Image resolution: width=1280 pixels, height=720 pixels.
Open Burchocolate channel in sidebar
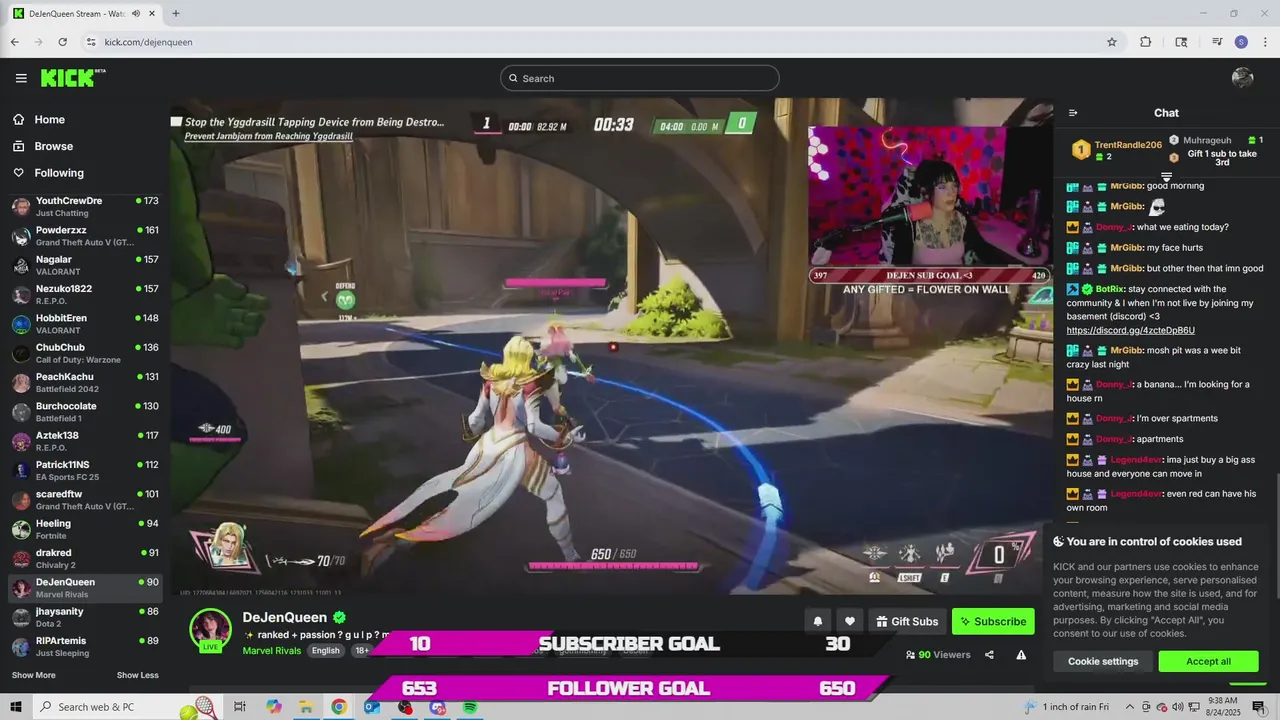pyautogui.click(x=85, y=412)
